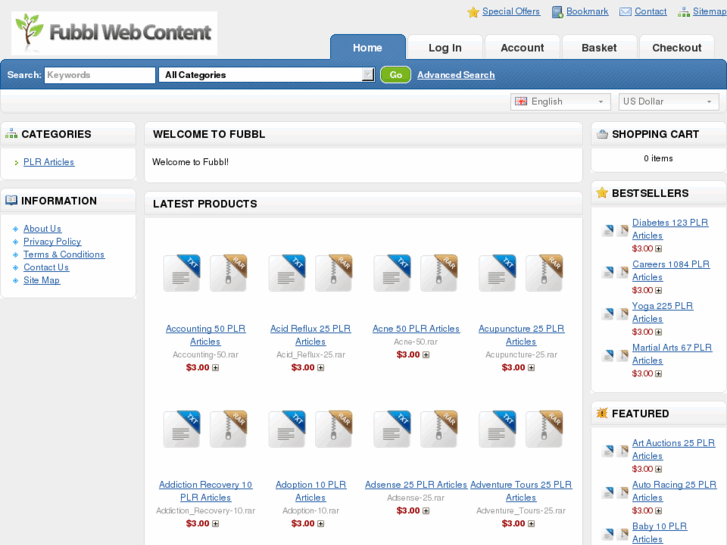Click the green Go search button
This screenshot has height=545, width=727.
395,75
